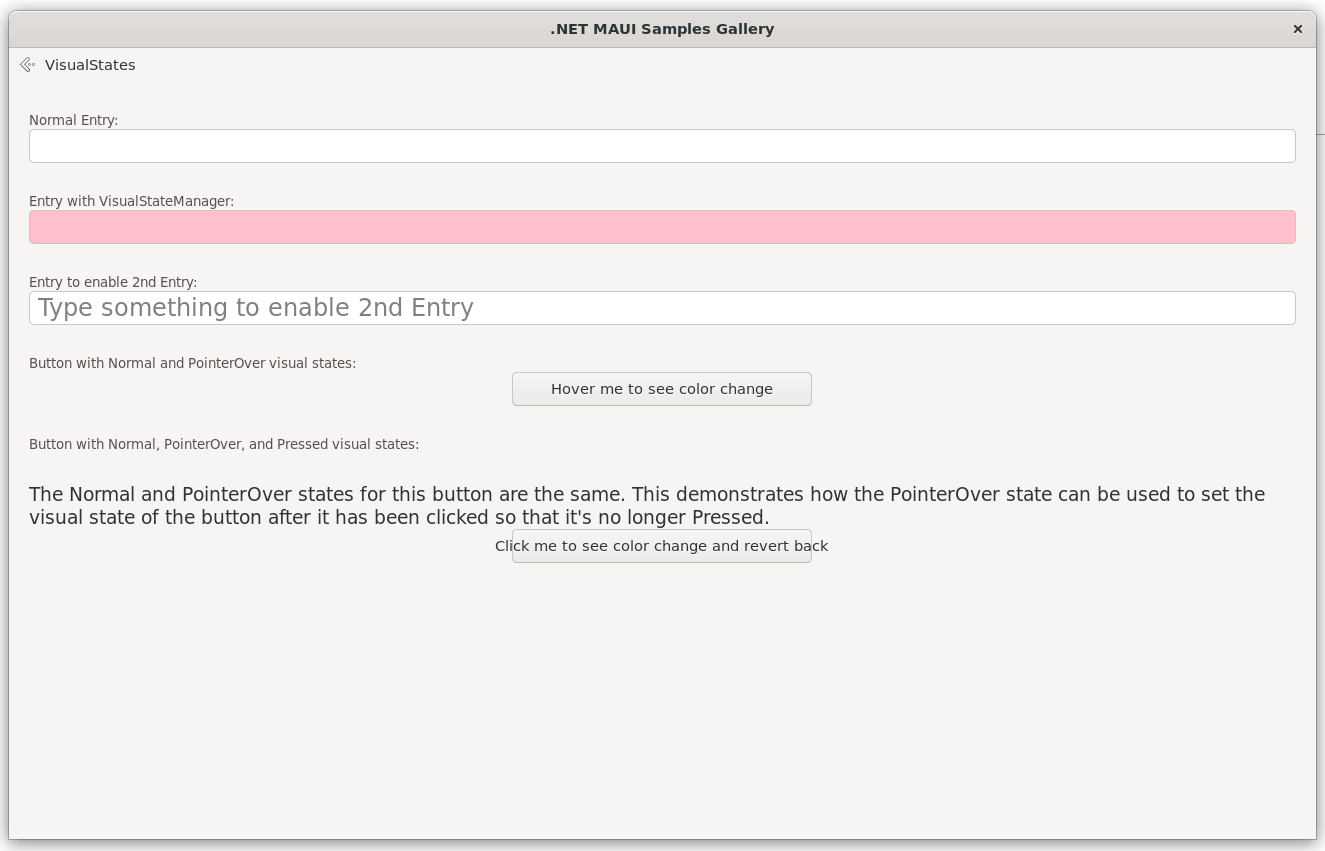Click the paragraph line ending 'no longer Pressed.'
This screenshot has width=1325, height=851.
click(399, 518)
